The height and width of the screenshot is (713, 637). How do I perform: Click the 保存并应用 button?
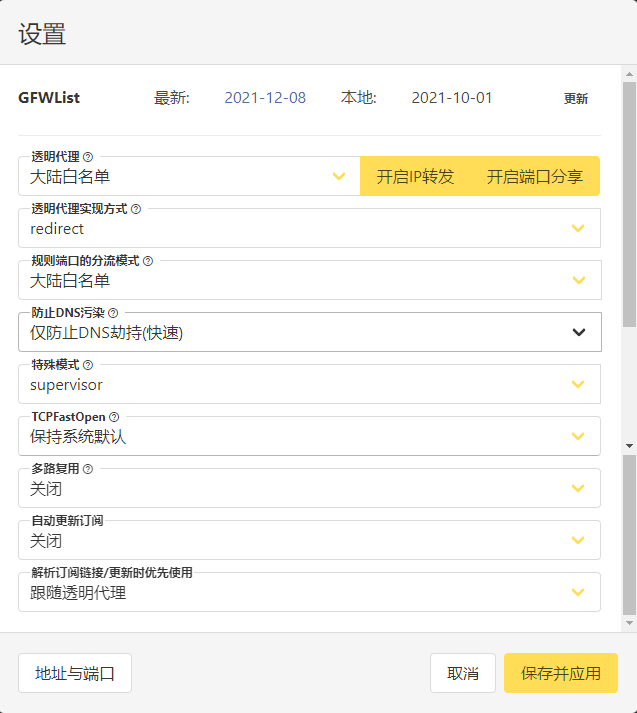point(561,673)
